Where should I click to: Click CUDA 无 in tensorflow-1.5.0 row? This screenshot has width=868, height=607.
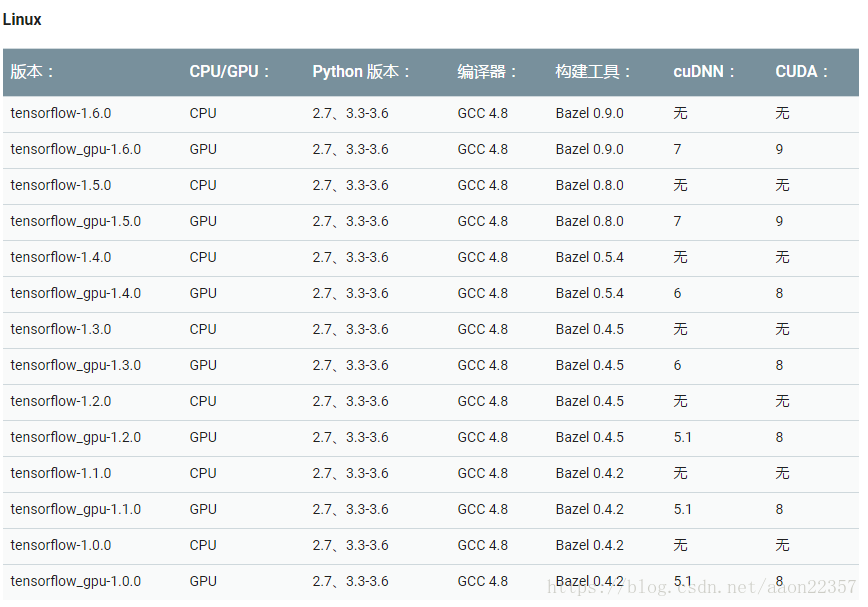(782, 185)
